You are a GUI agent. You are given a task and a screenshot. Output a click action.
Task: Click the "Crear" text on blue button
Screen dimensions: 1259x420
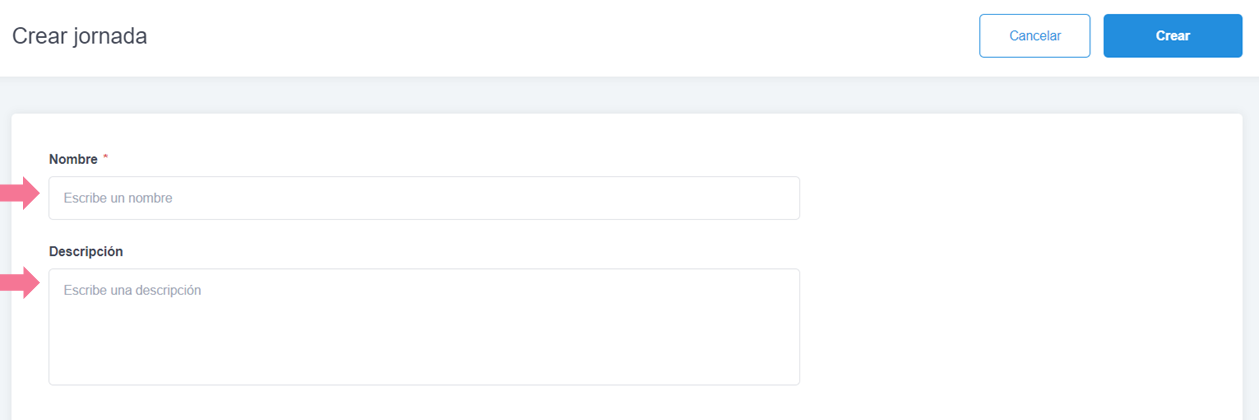click(1173, 36)
